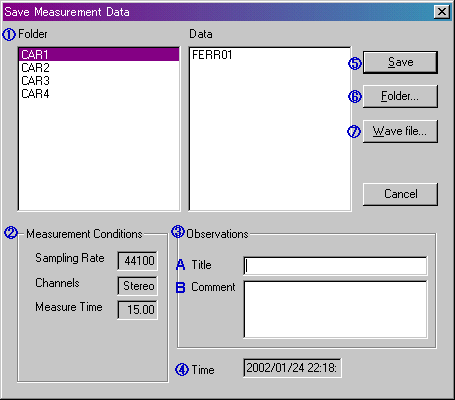Click the circled 1 marker by Folder label
Image resolution: width=455 pixels, height=400 pixels.
(x=9, y=34)
